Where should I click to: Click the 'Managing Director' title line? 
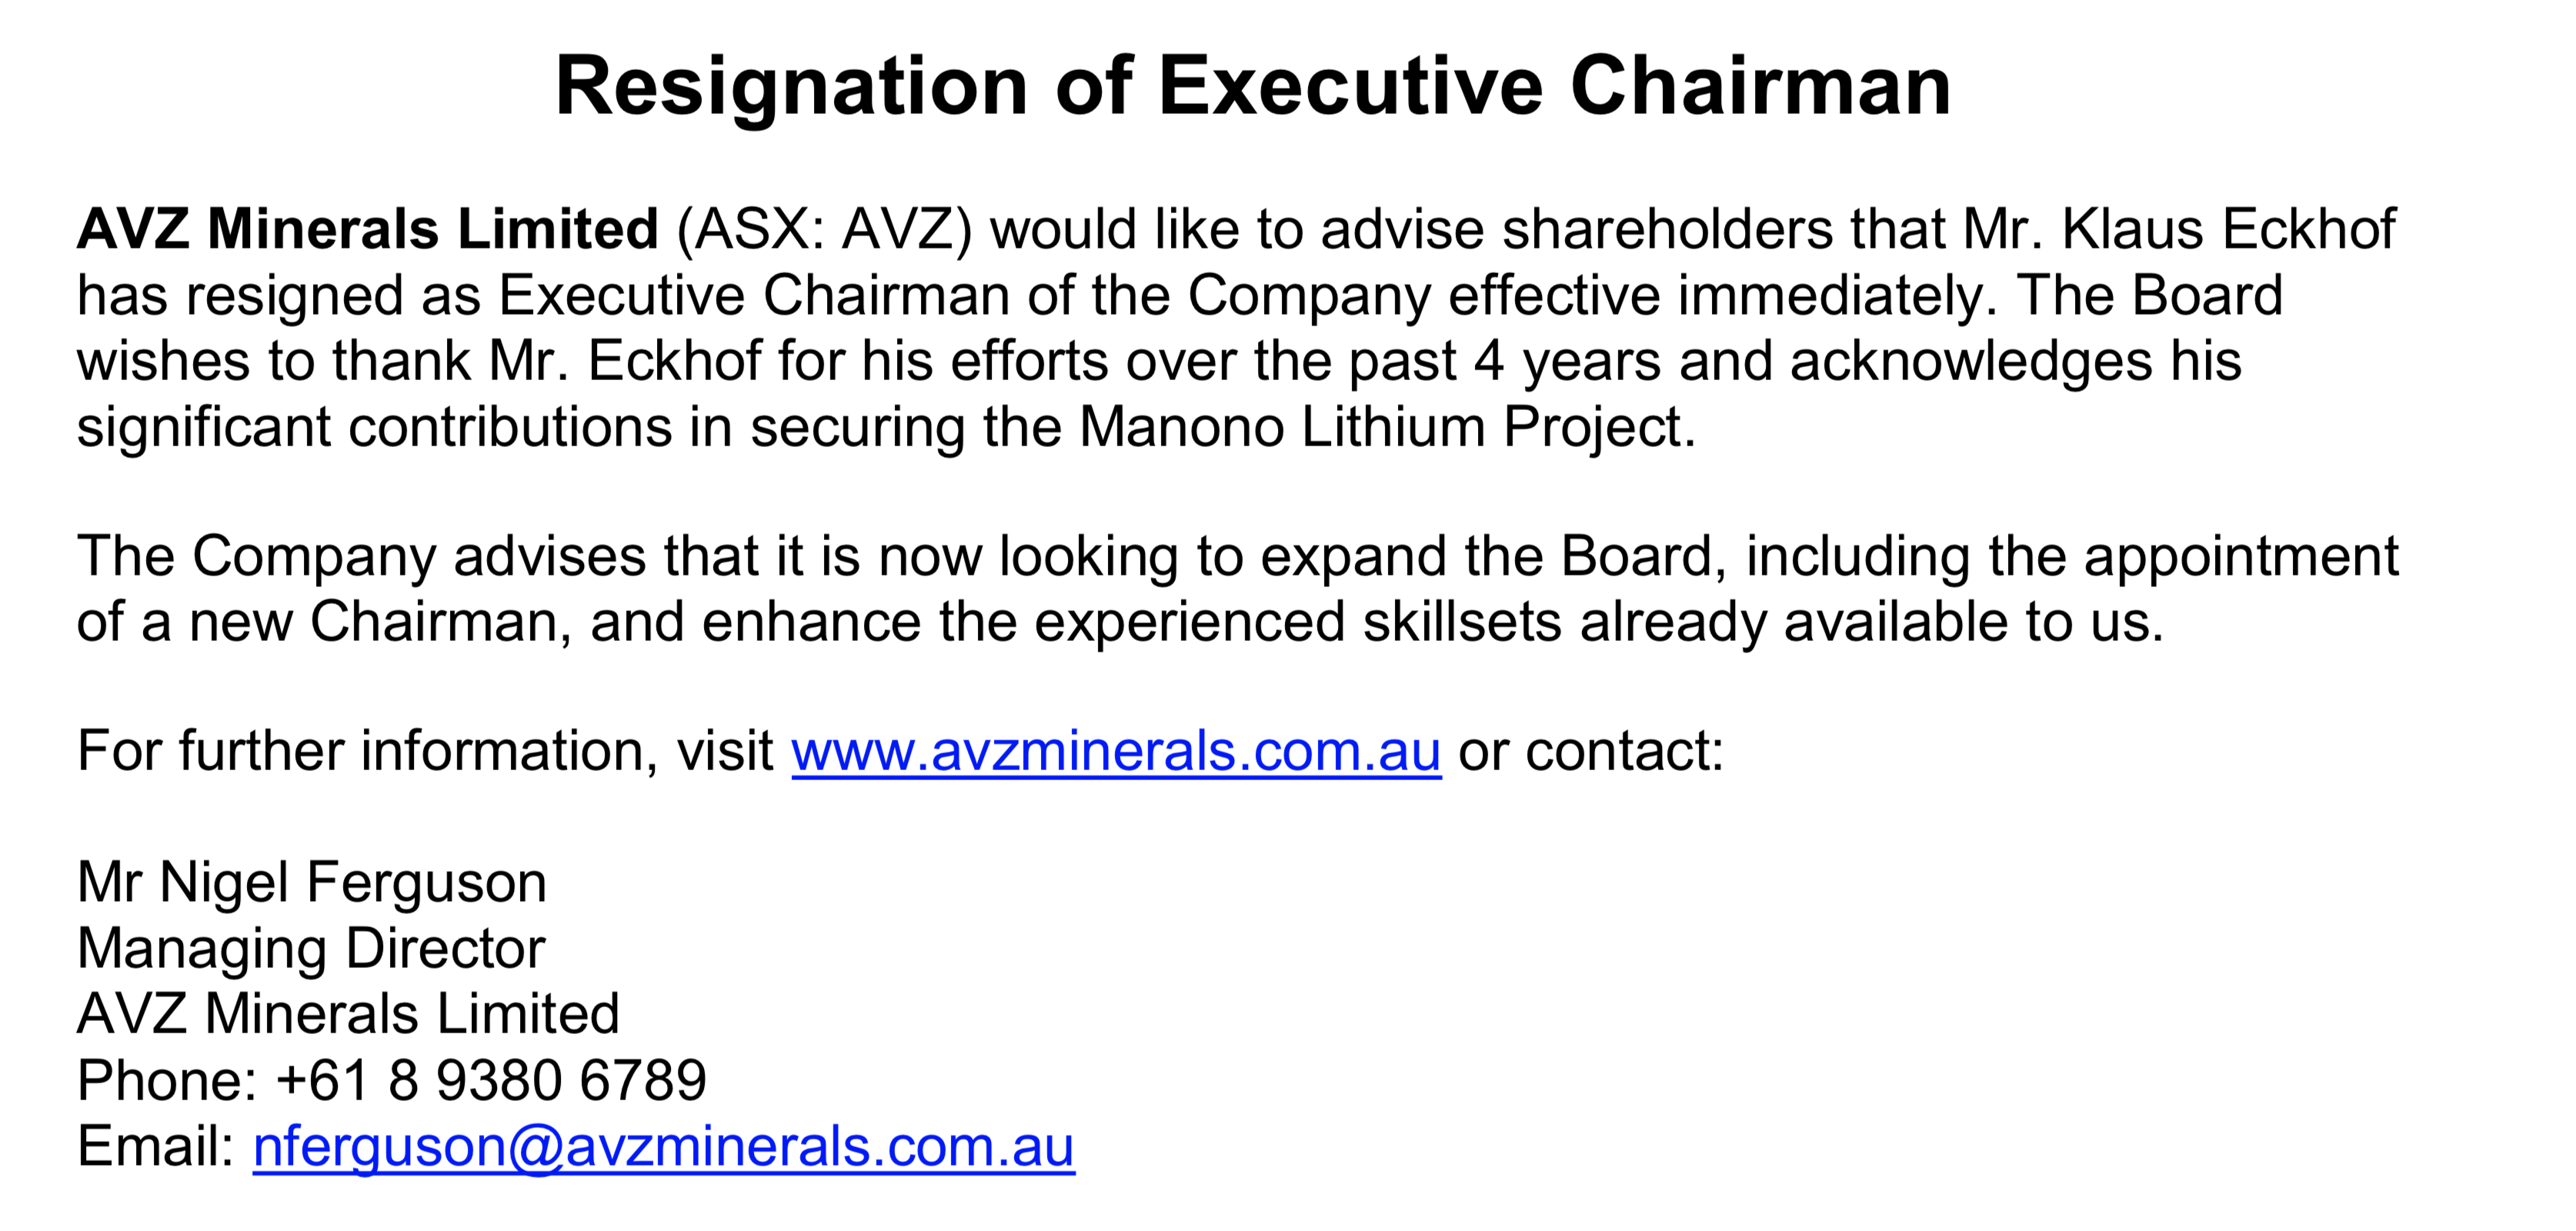coord(311,949)
